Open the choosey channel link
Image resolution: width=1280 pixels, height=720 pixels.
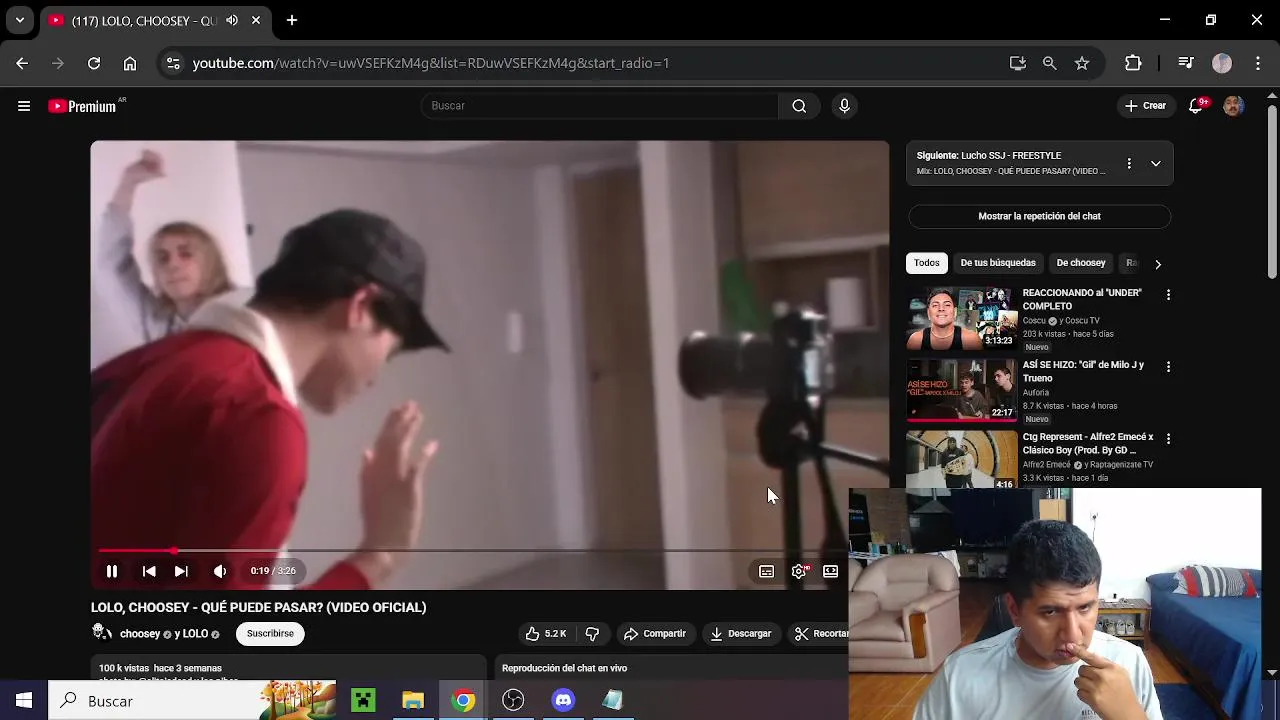click(x=140, y=634)
